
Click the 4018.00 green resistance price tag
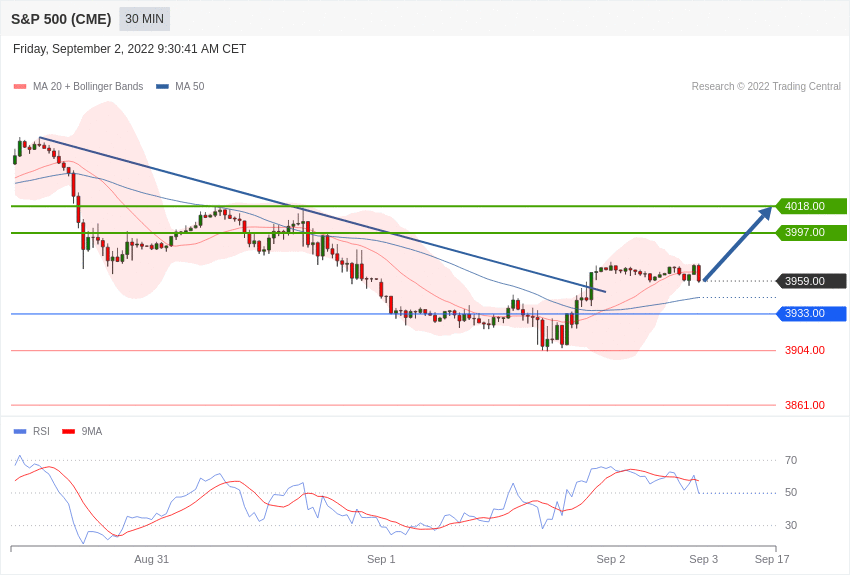pos(811,206)
